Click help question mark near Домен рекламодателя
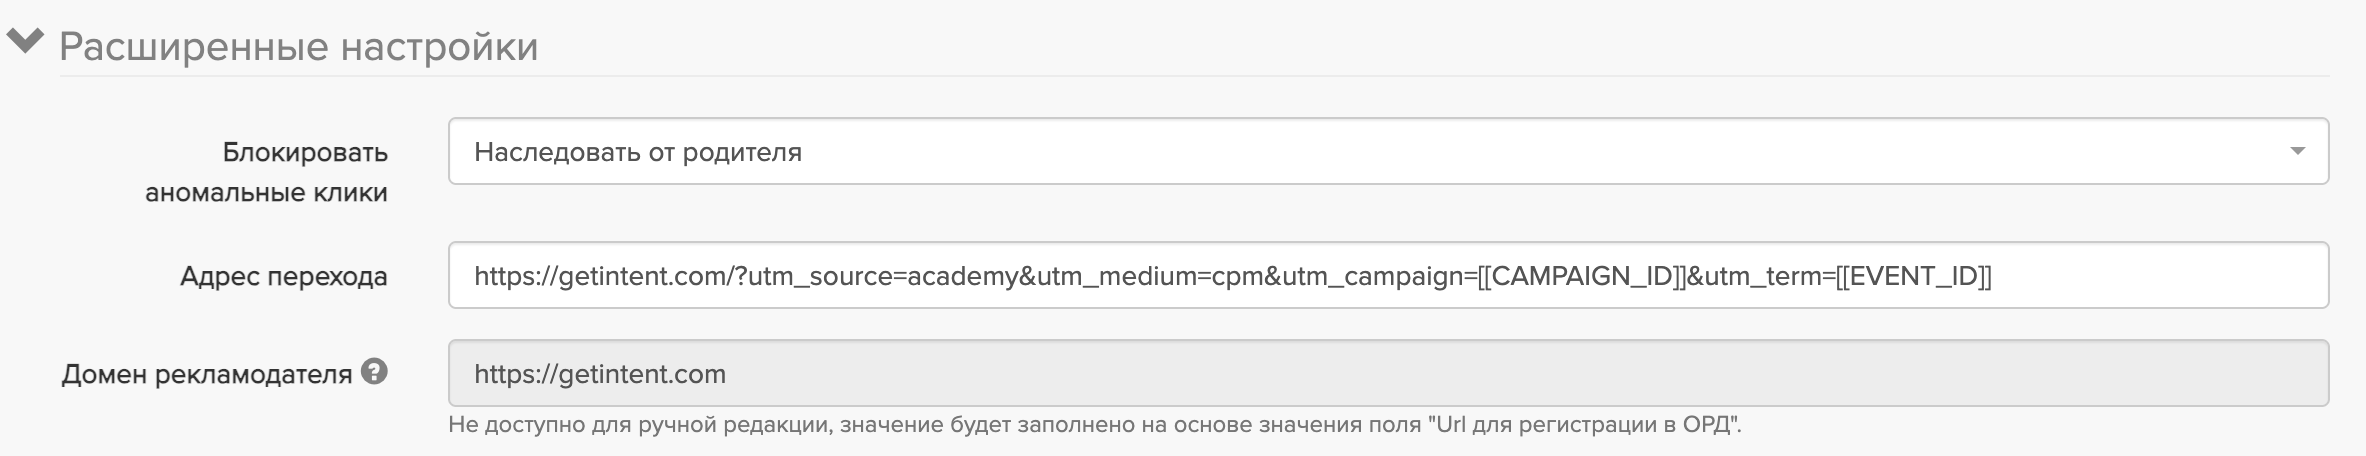The width and height of the screenshot is (2366, 456). [x=375, y=372]
